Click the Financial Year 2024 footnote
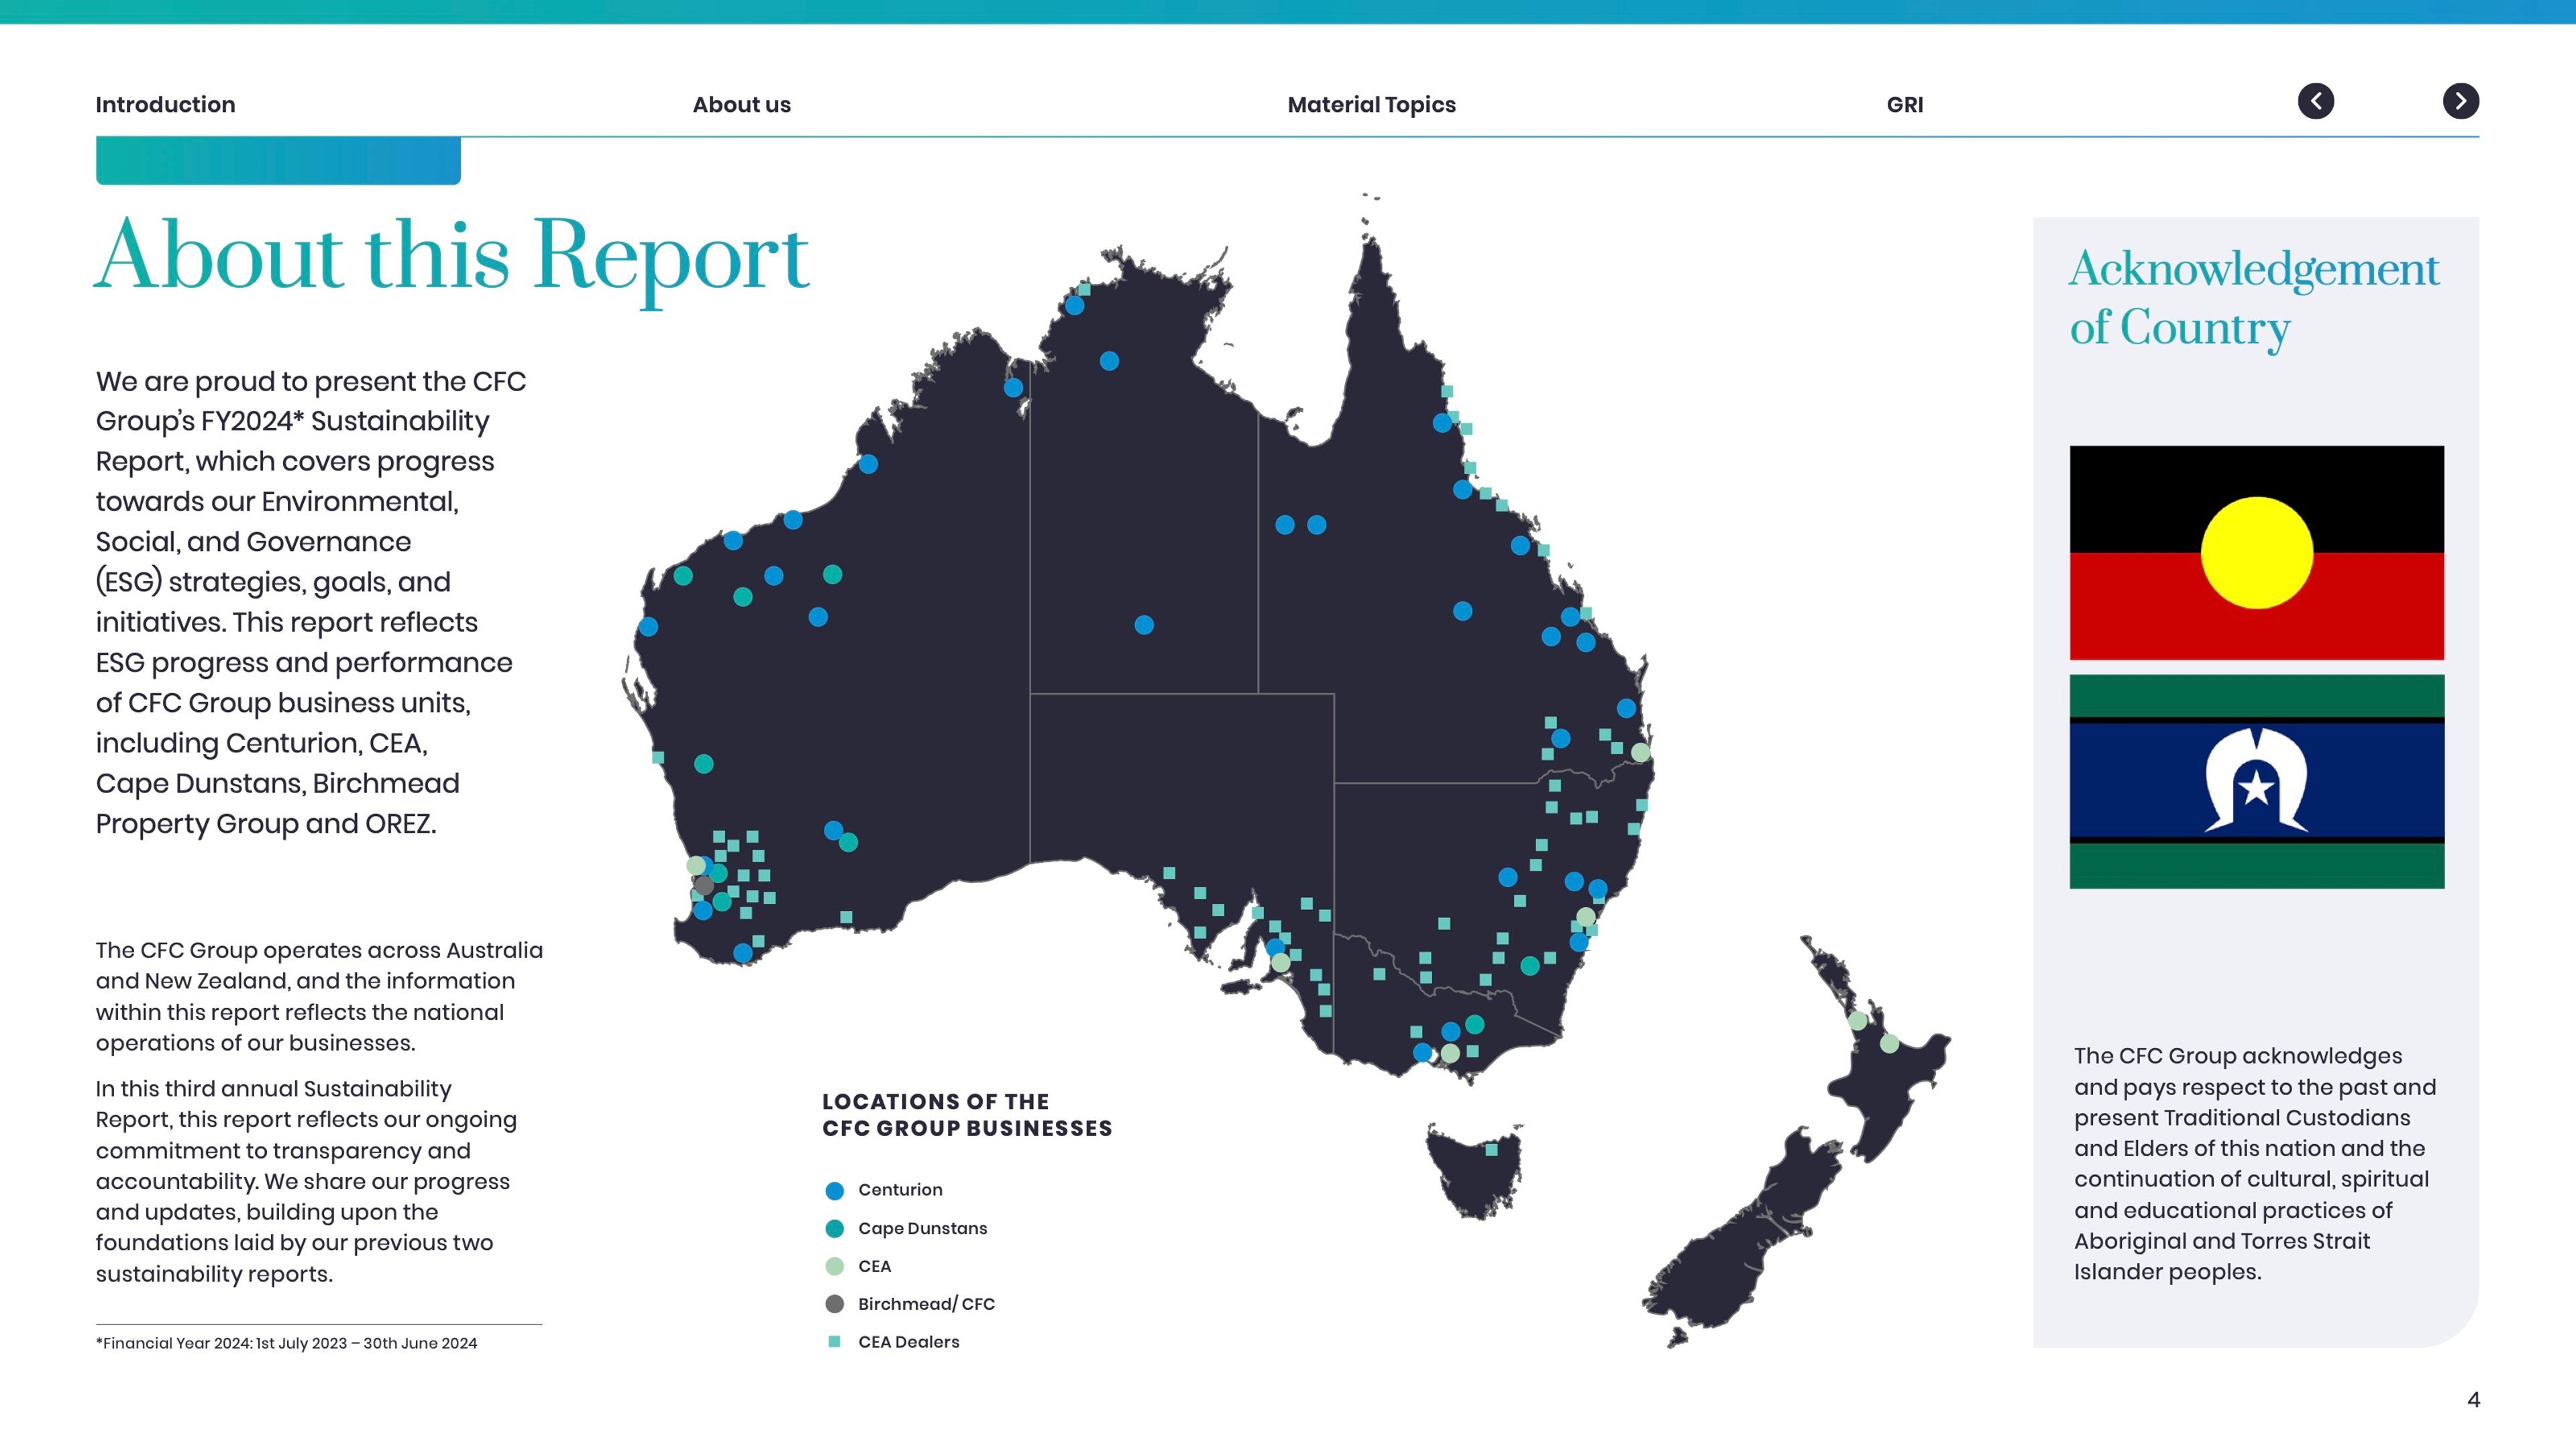The height and width of the screenshot is (1444, 2576). (286, 1343)
